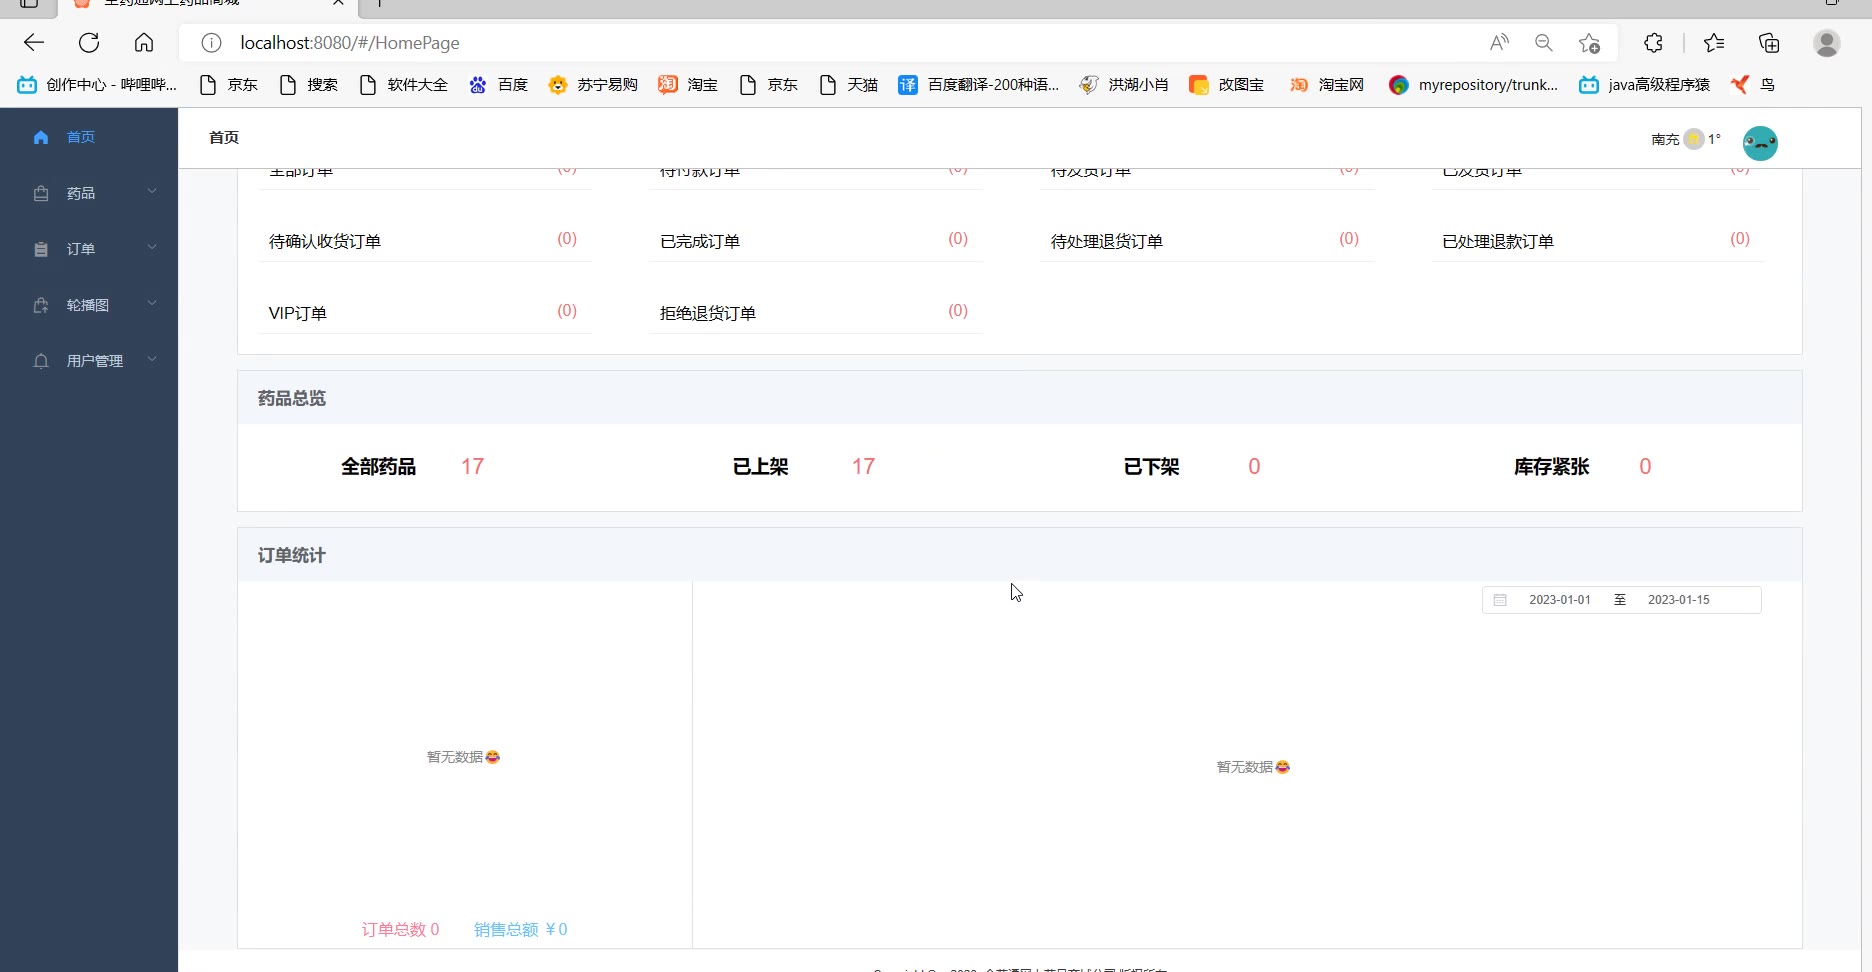The width and height of the screenshot is (1872, 972).
Task: Open the myrepository/trunk bookmark
Action: [x=1473, y=85]
